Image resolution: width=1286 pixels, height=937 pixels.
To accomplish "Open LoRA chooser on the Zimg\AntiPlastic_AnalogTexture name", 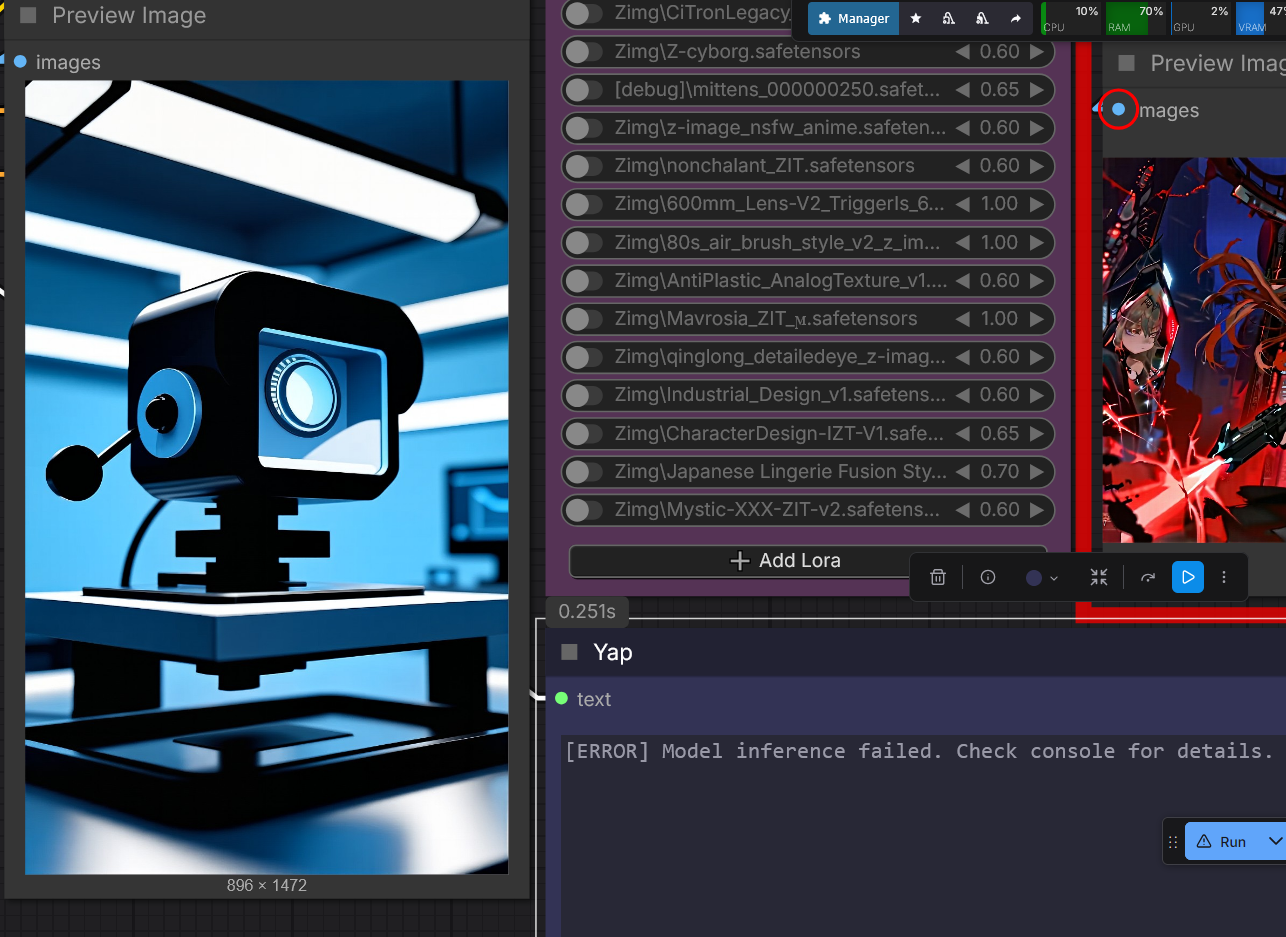I will 780,281.
